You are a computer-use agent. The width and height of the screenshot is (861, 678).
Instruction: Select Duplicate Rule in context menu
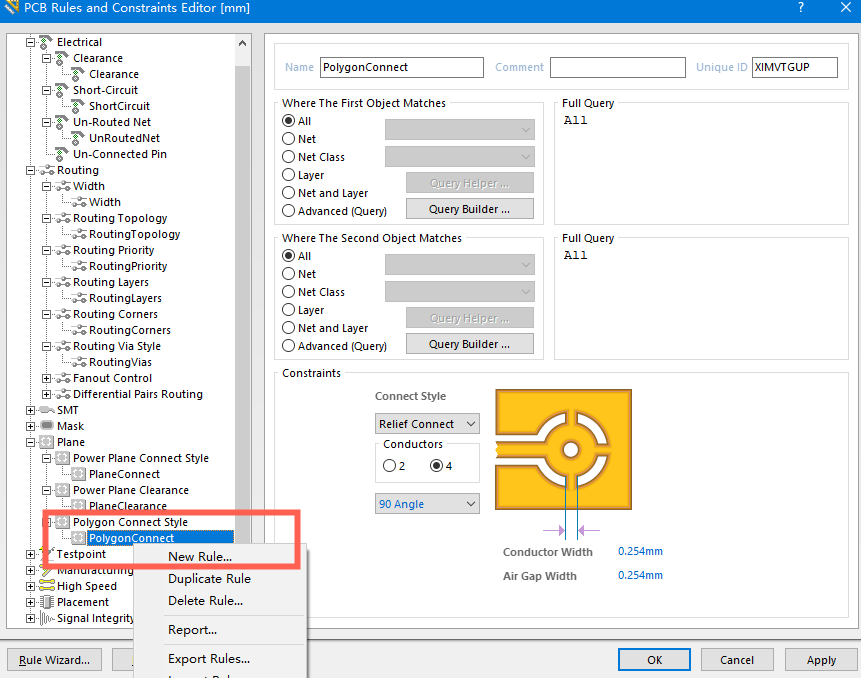coord(209,579)
